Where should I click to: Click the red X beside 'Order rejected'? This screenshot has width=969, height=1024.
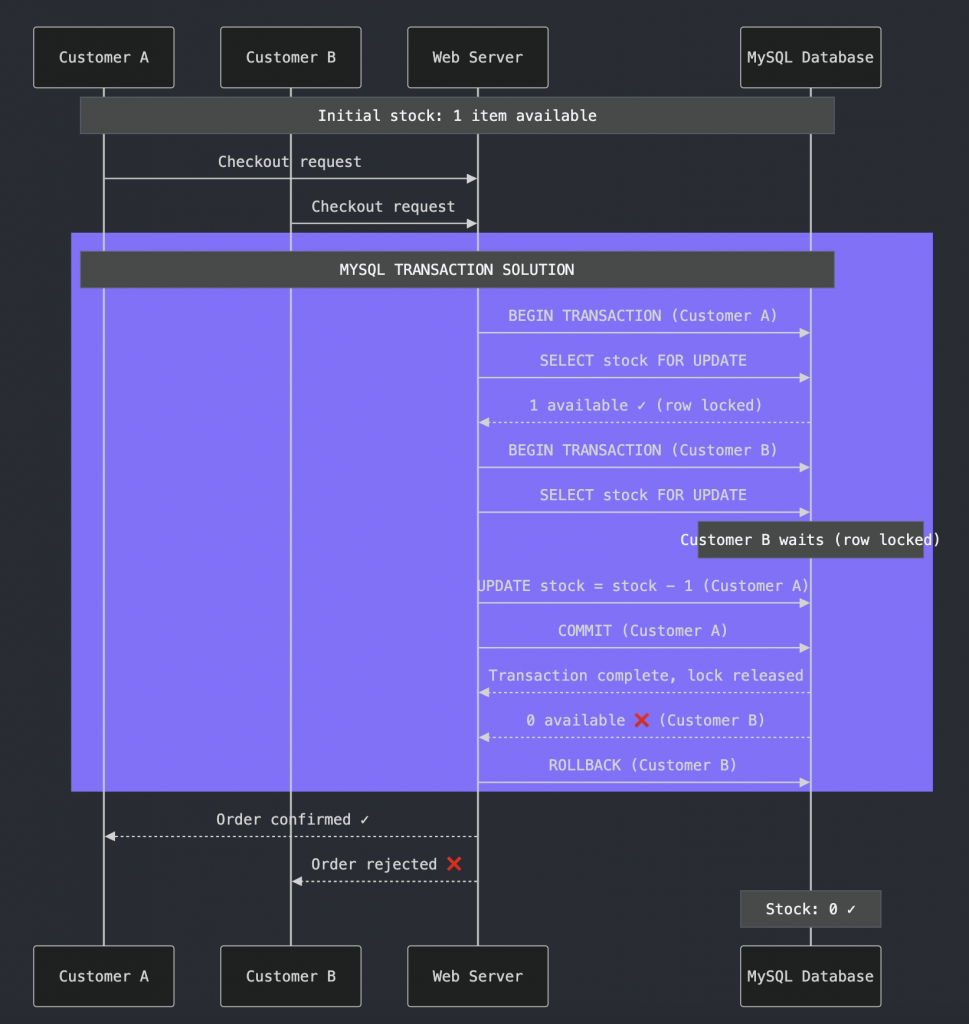[x=454, y=864]
